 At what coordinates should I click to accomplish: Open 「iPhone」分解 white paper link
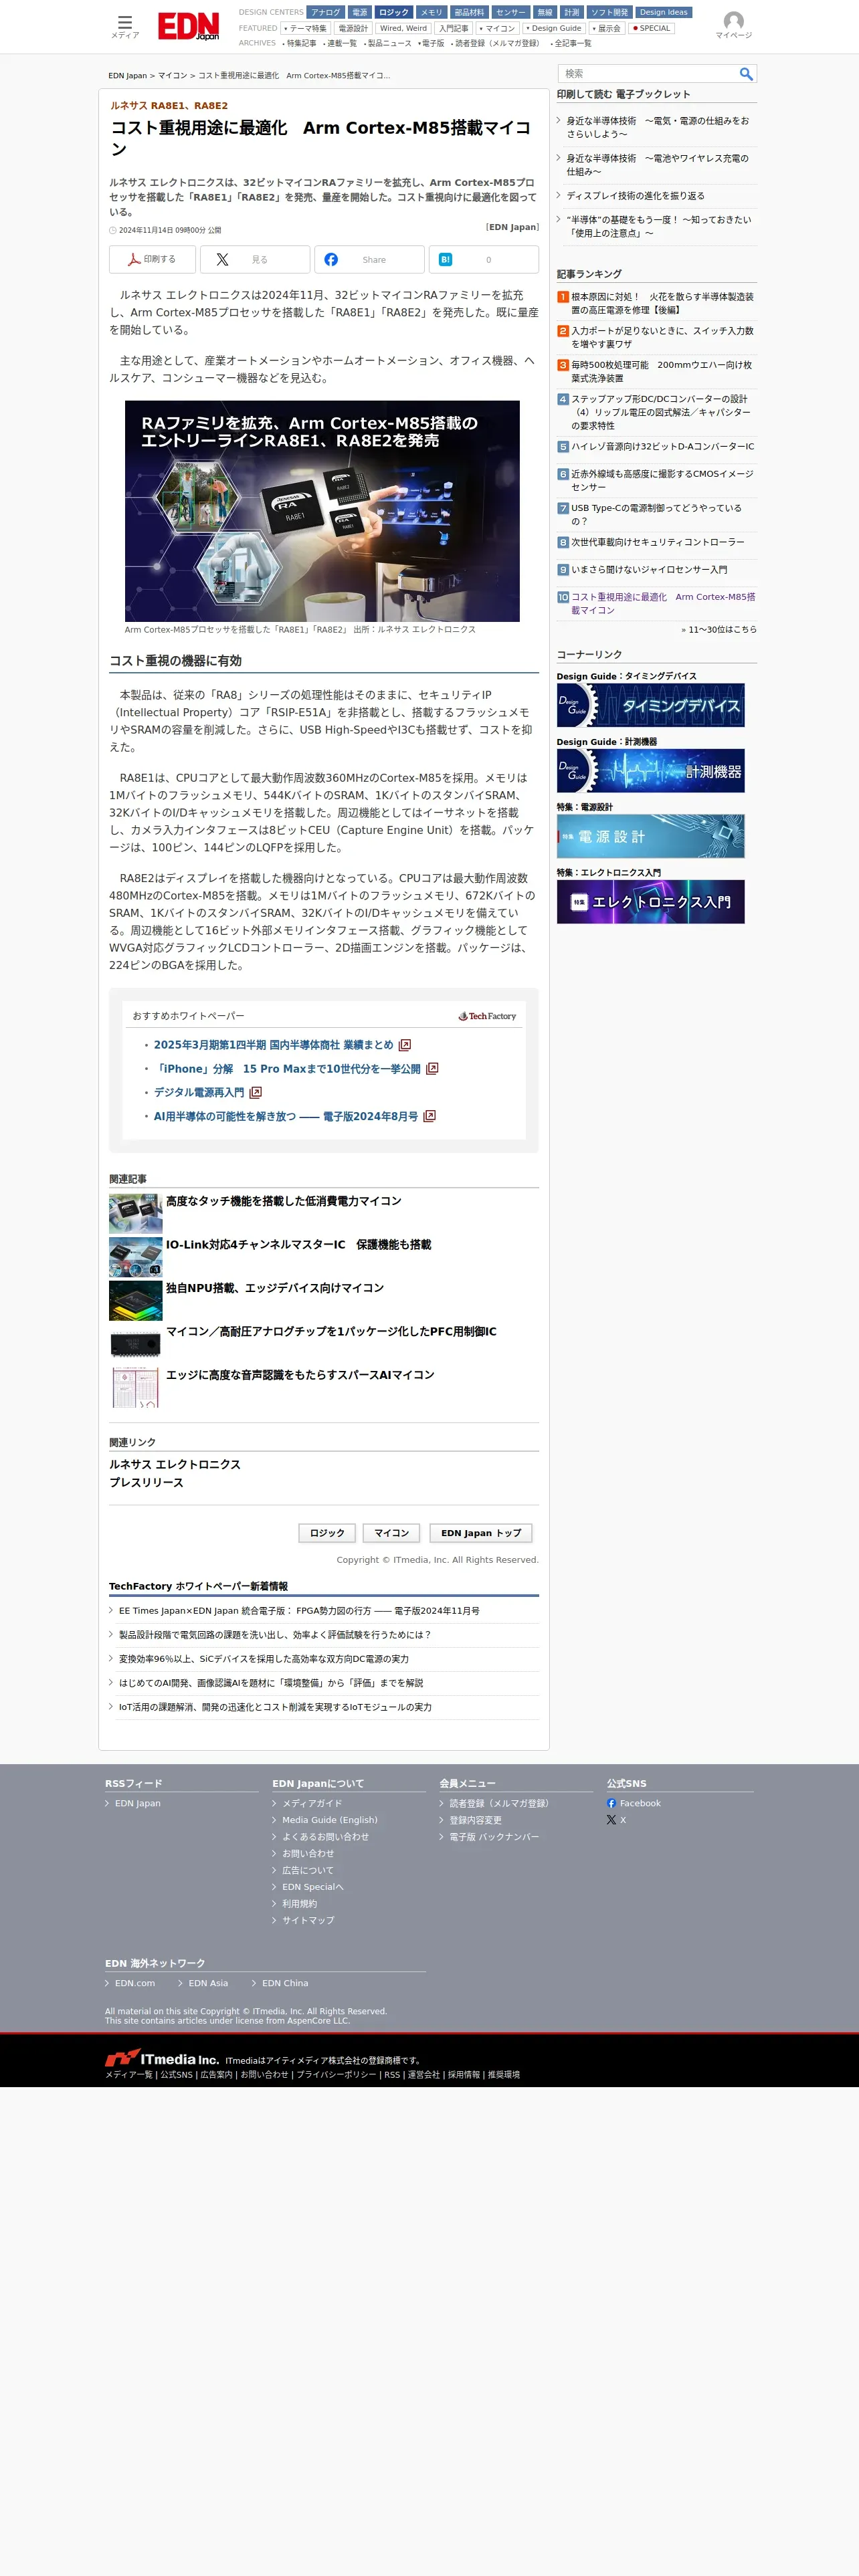287,1069
